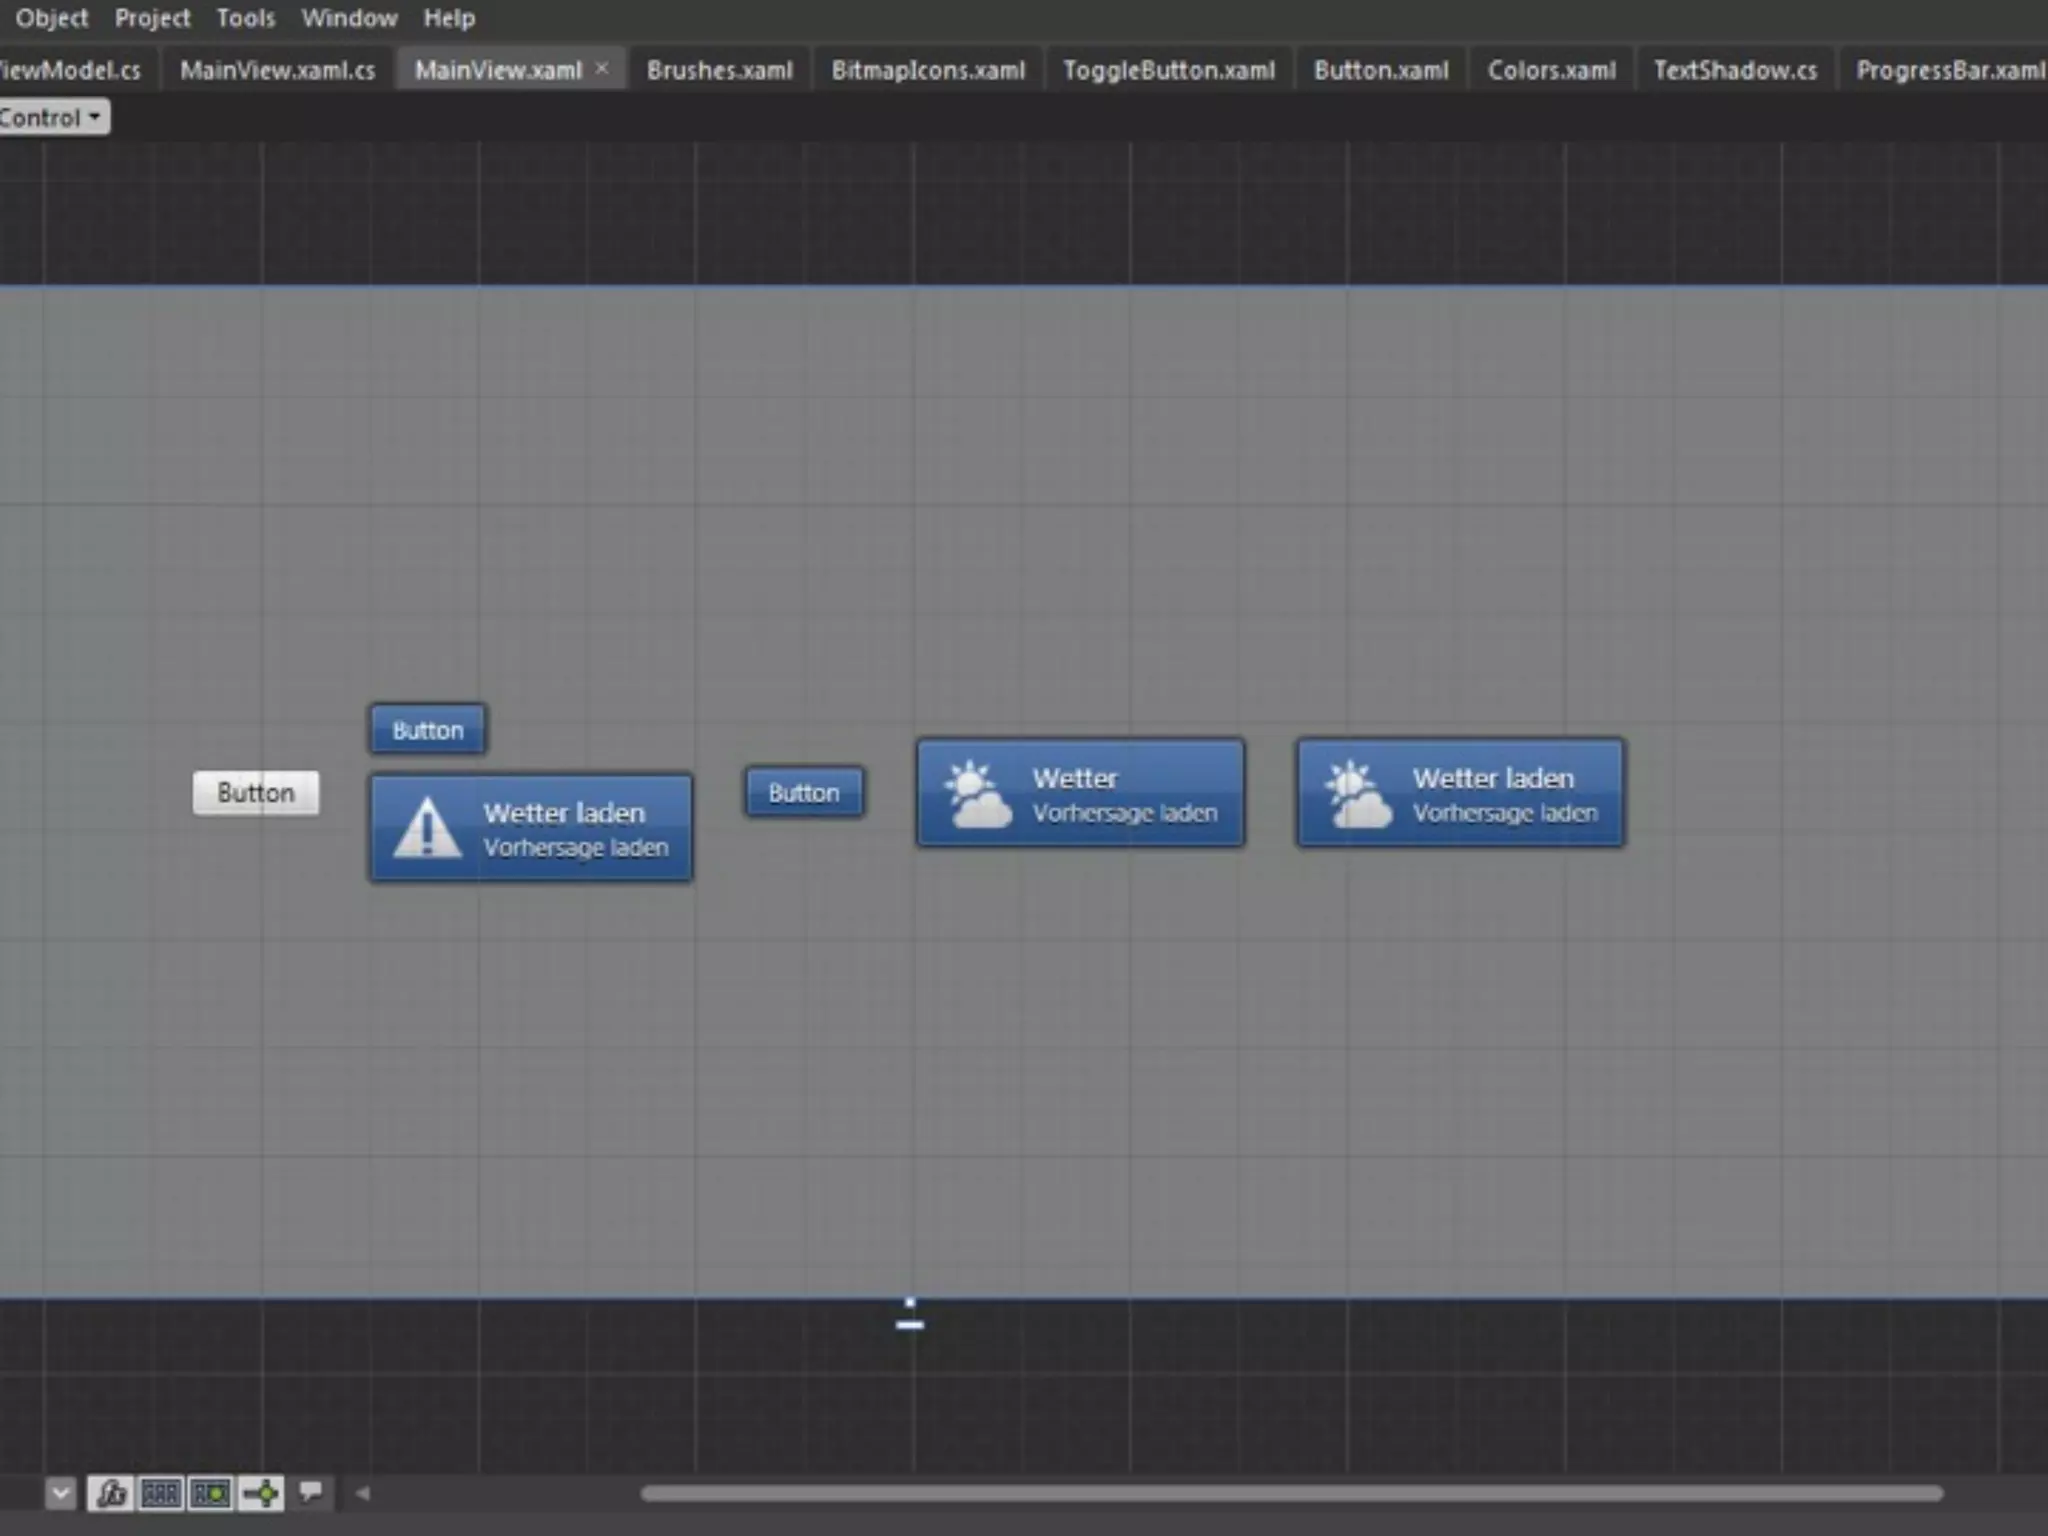Click warning triangle icon on blue button
The image size is (2048, 1536).
pos(427,828)
